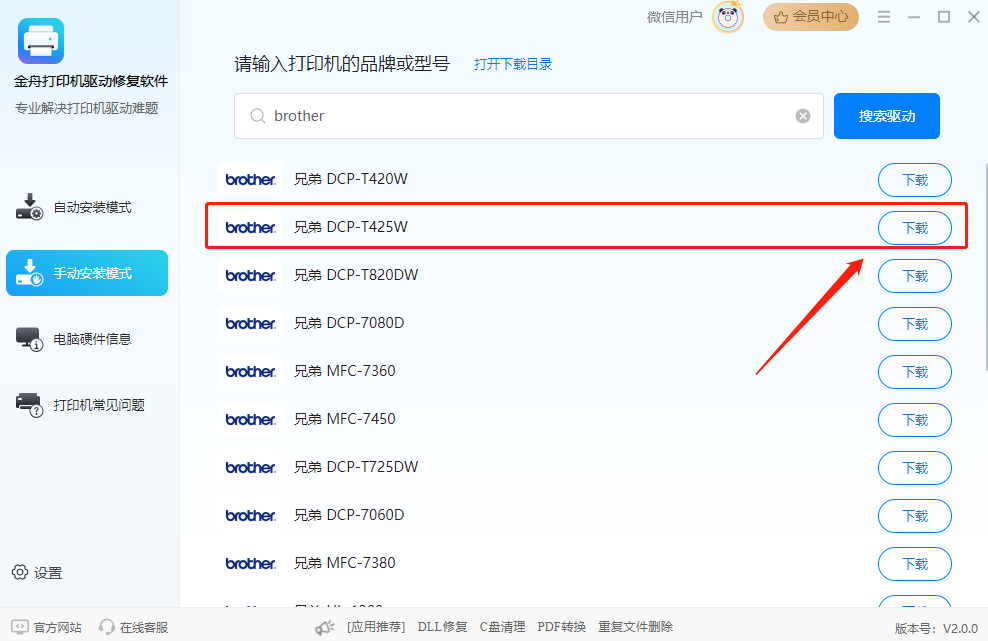Click brother logo beside DCP-T820DW
The image size is (988, 641).
pos(250,275)
